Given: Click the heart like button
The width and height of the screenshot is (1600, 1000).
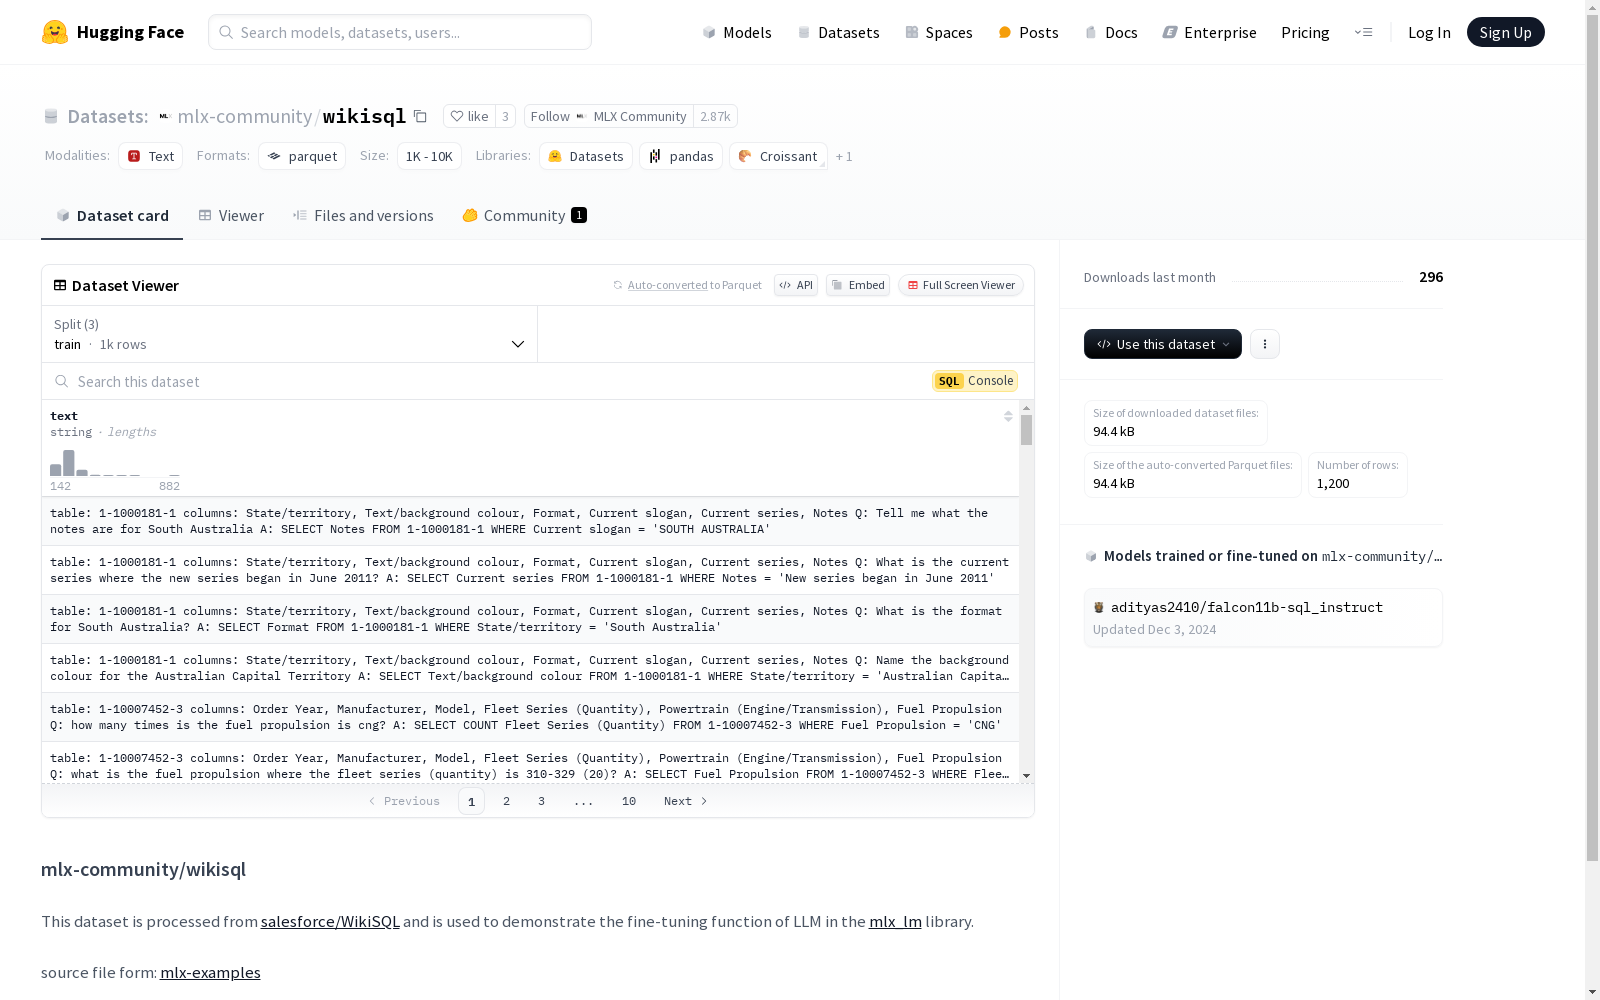Looking at the screenshot, I should click(469, 116).
